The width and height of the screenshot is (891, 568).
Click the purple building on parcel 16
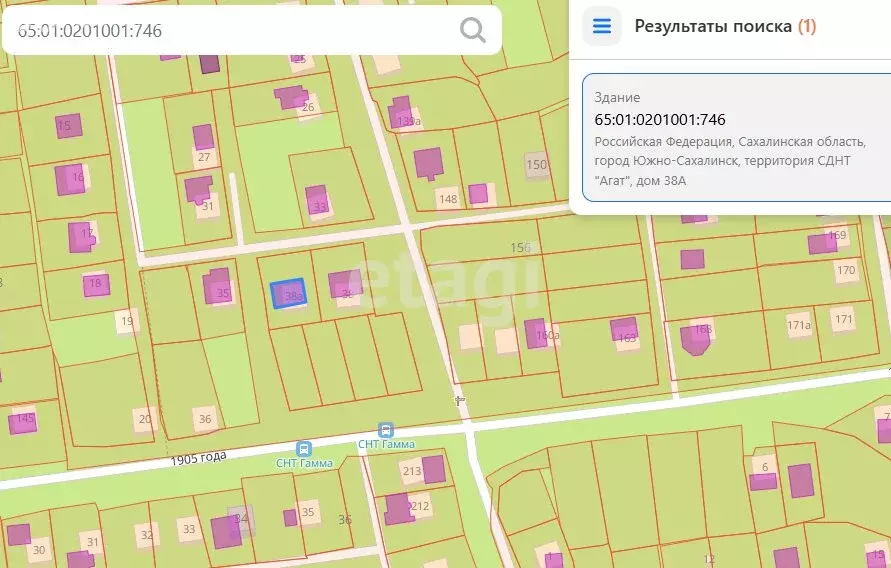coord(71,179)
